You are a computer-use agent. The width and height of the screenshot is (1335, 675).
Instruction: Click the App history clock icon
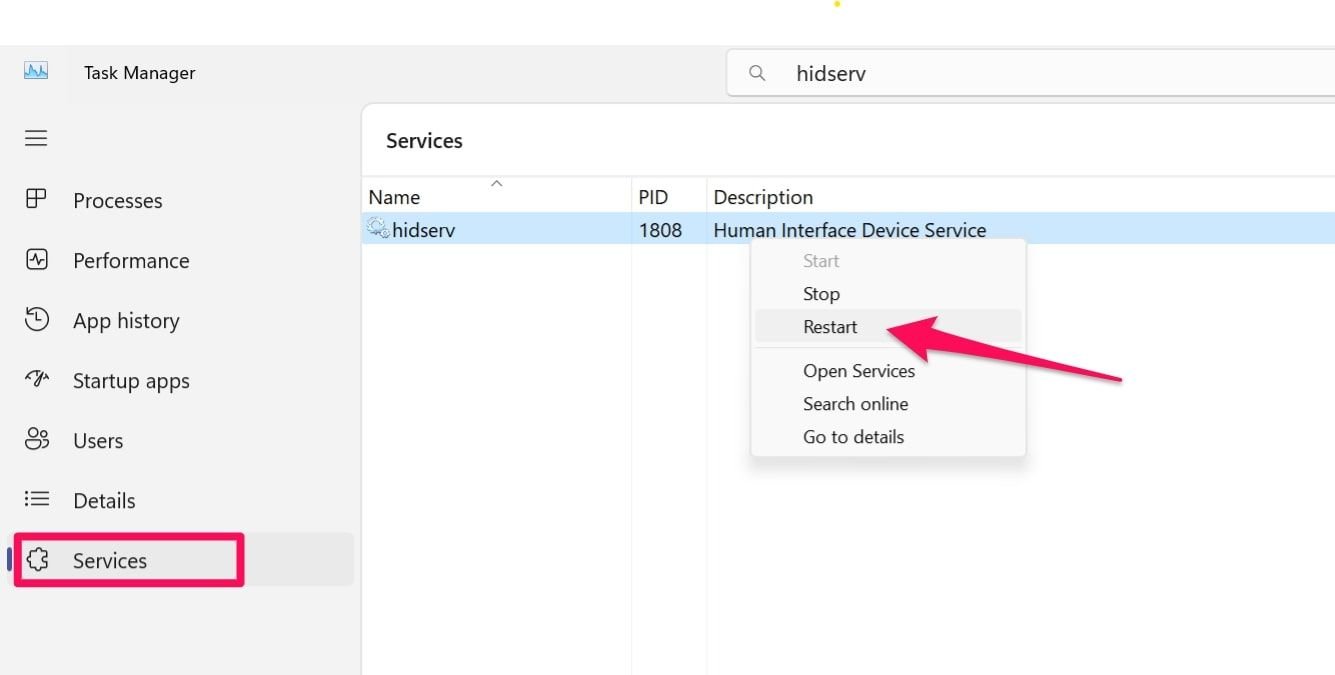point(36,320)
